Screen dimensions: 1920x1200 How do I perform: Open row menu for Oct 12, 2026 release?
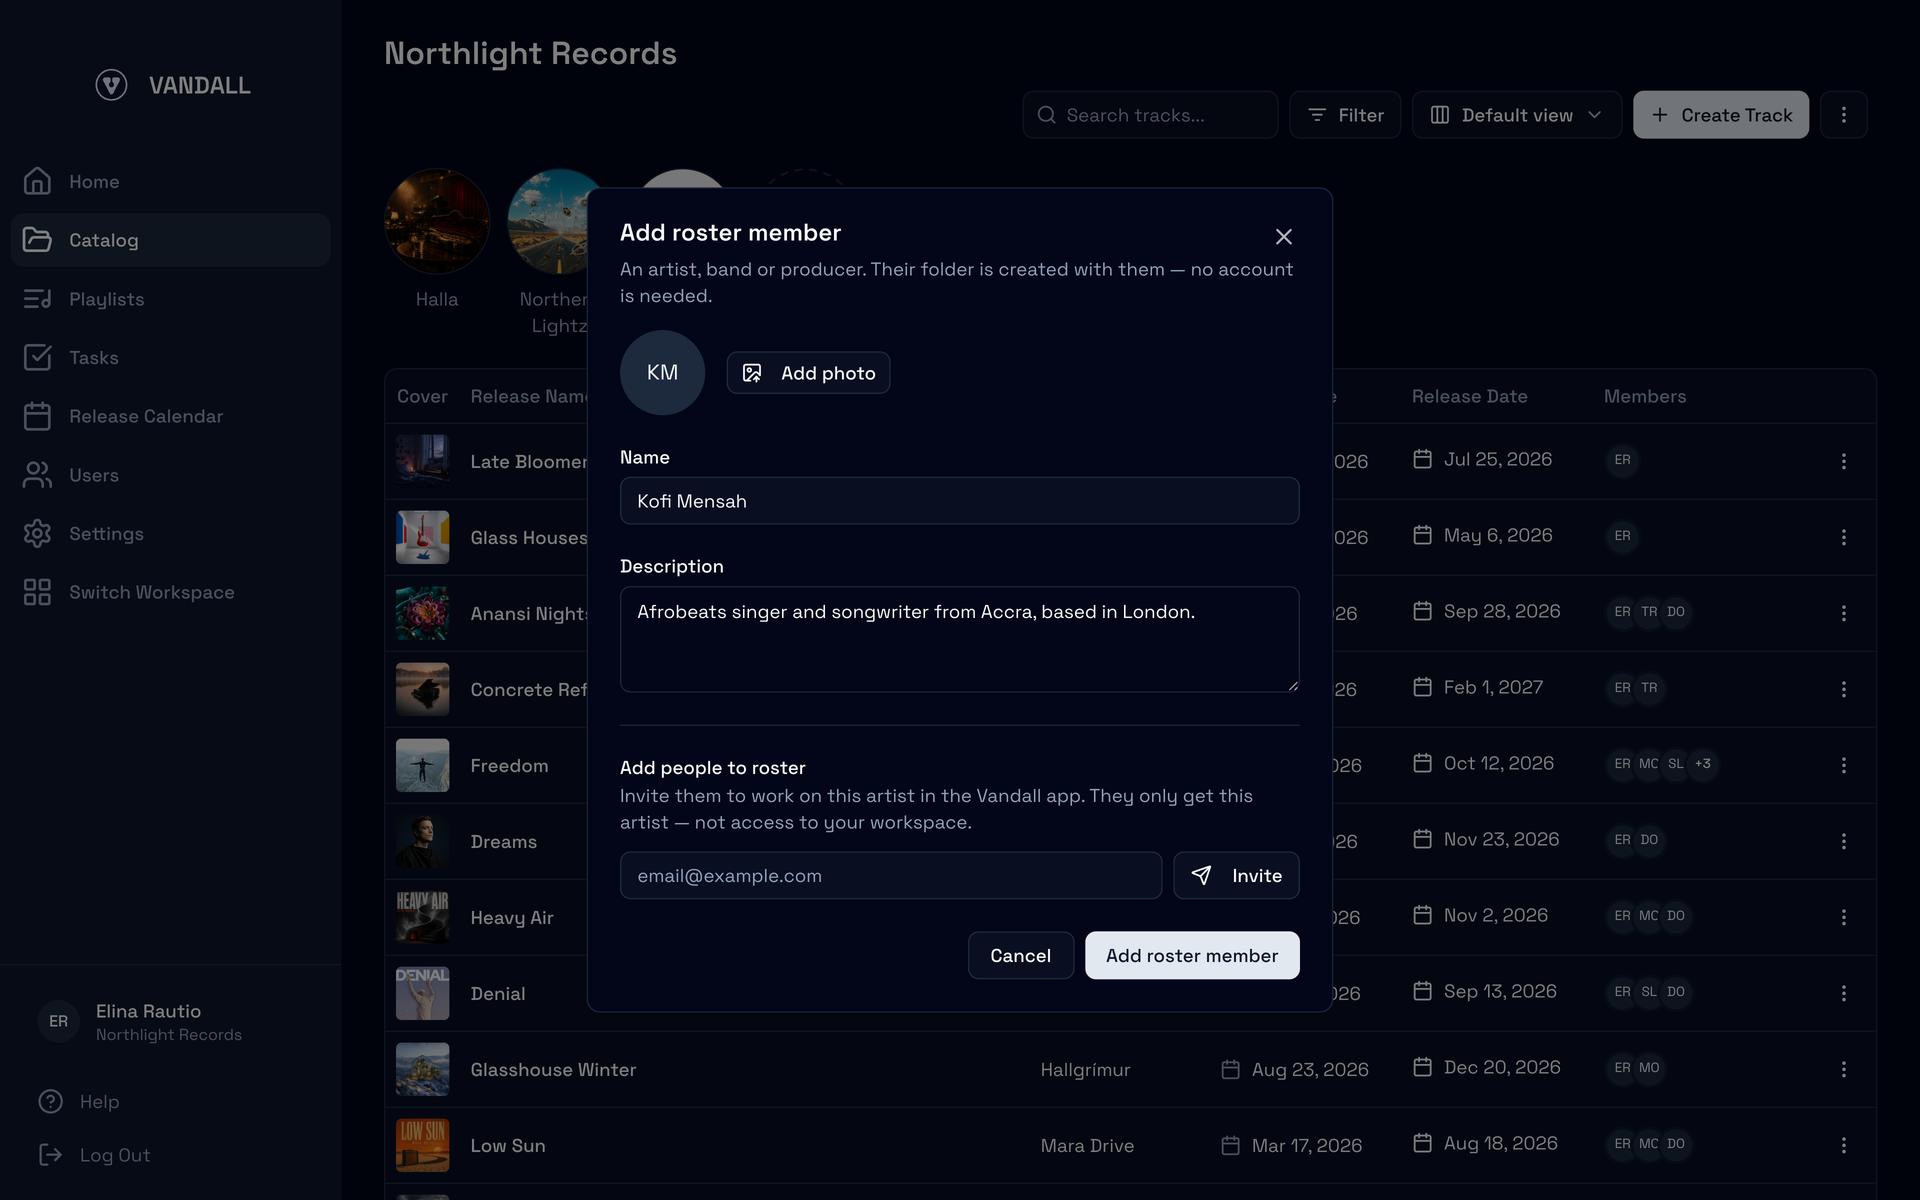[1844, 765]
